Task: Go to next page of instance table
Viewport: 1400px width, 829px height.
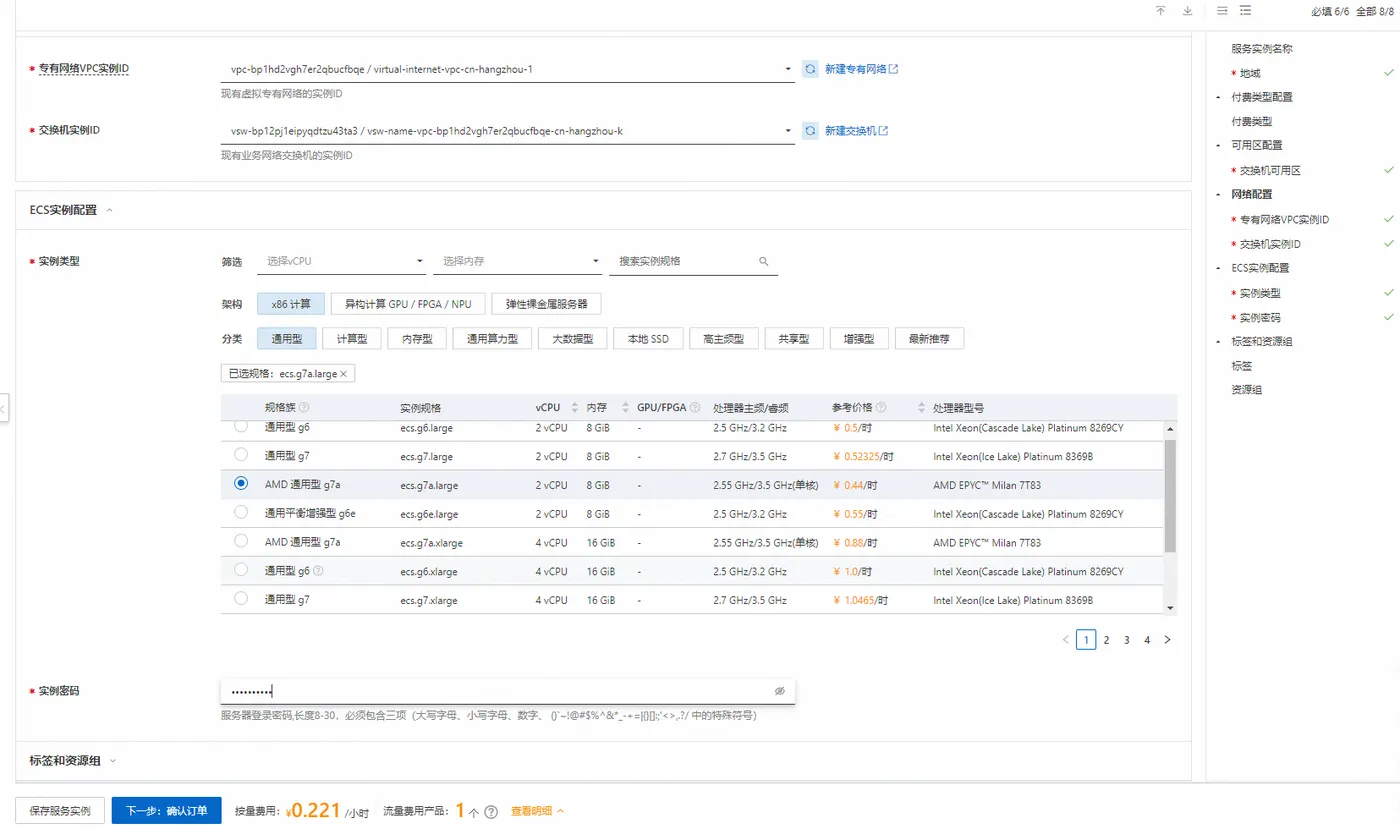Action: point(1167,640)
